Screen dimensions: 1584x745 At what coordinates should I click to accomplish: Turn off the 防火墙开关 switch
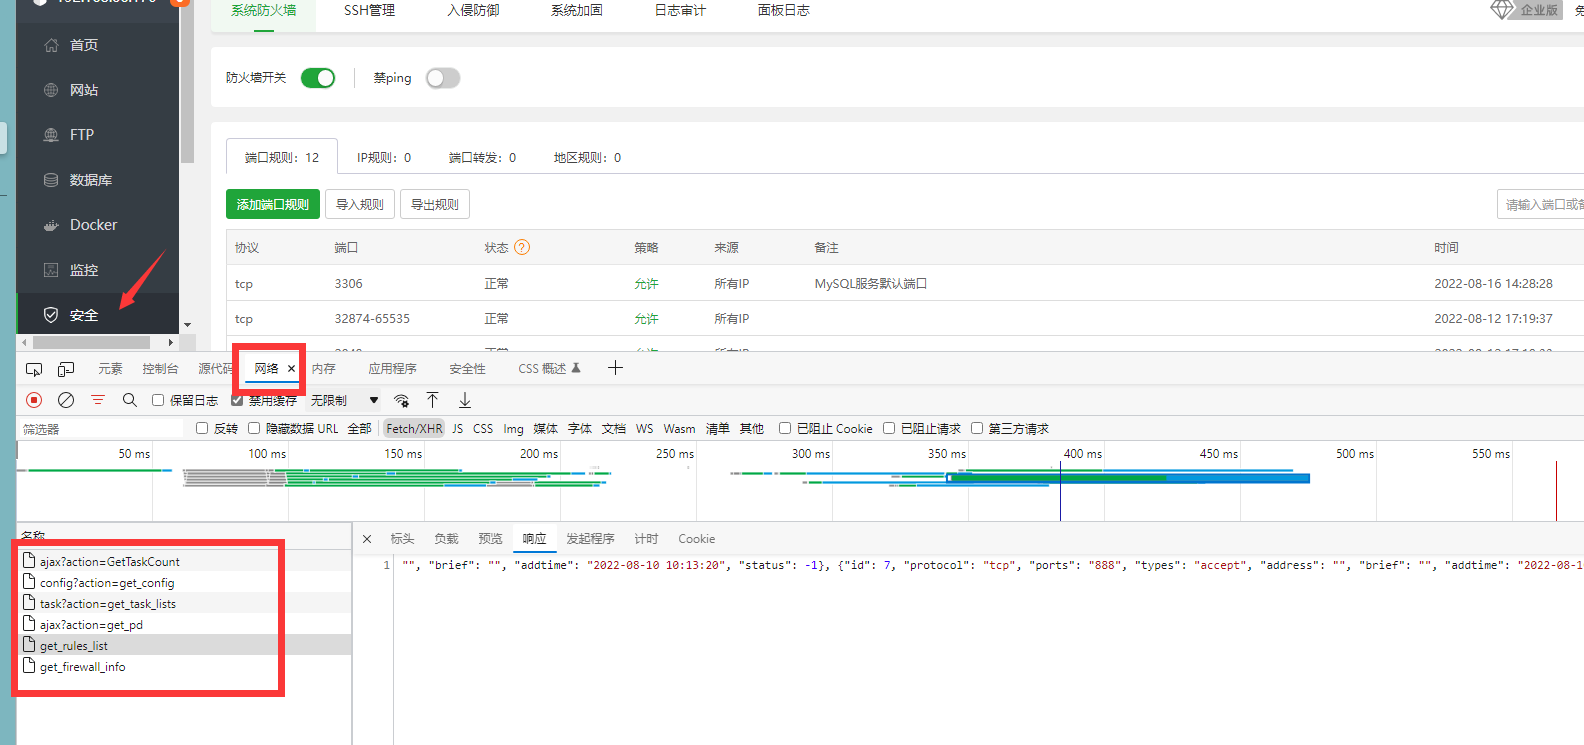point(318,78)
